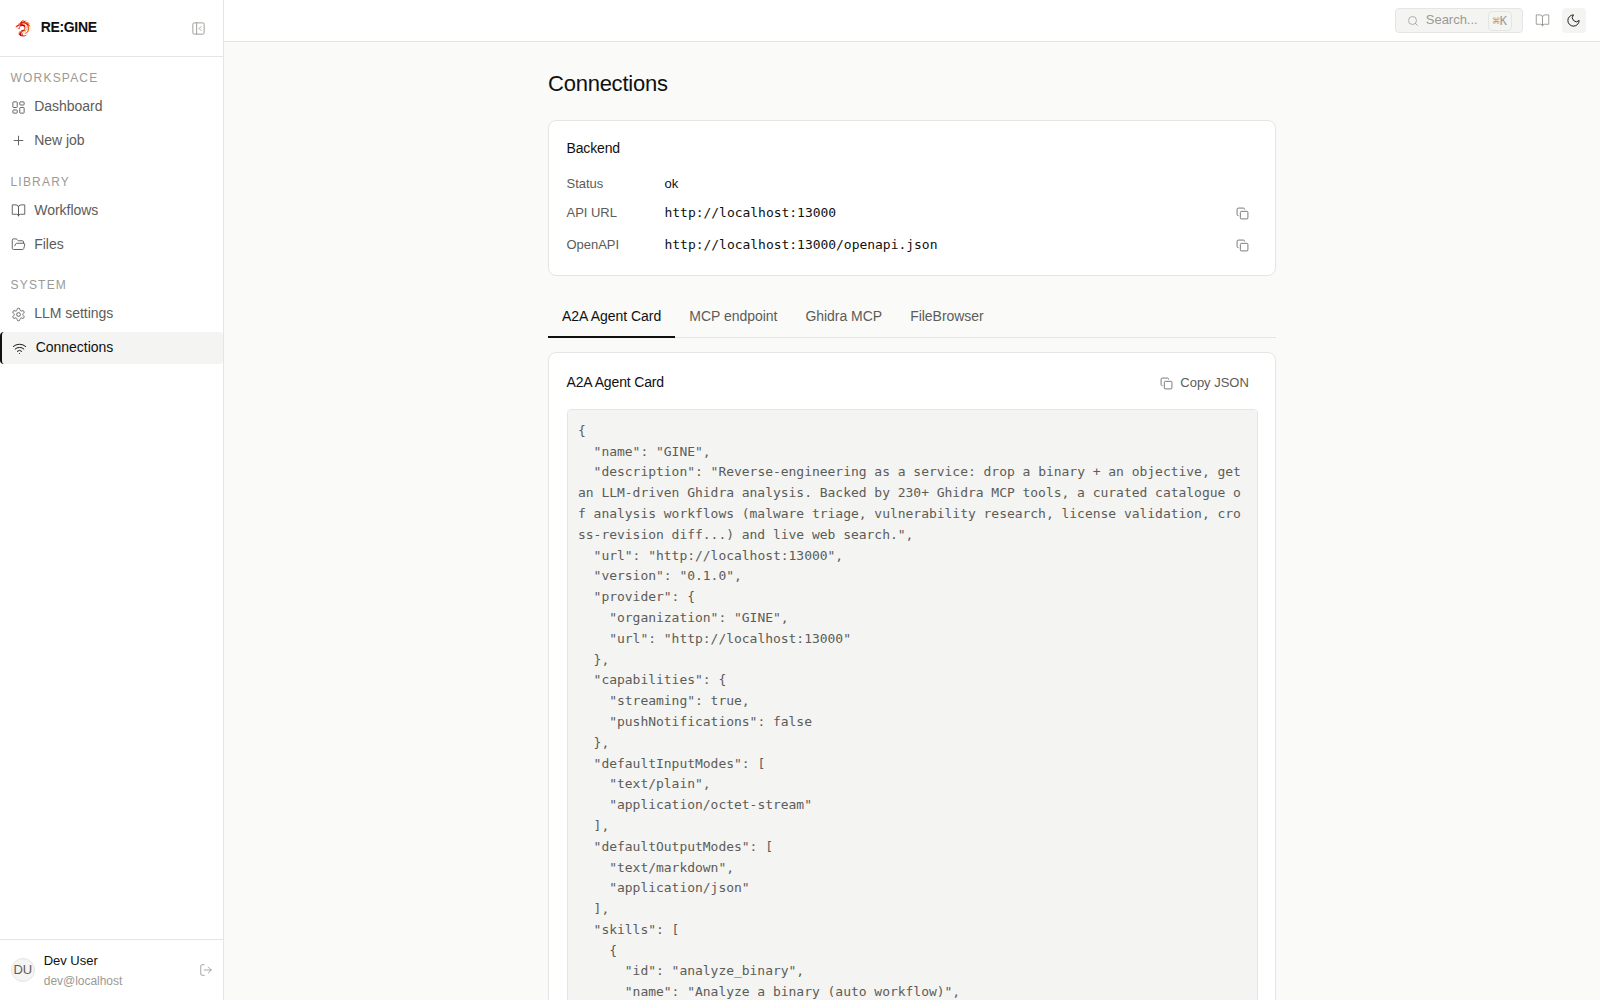Image resolution: width=1600 pixels, height=1000 pixels.
Task: Click the "version": "0.1.0" JSON line
Action: (668, 576)
